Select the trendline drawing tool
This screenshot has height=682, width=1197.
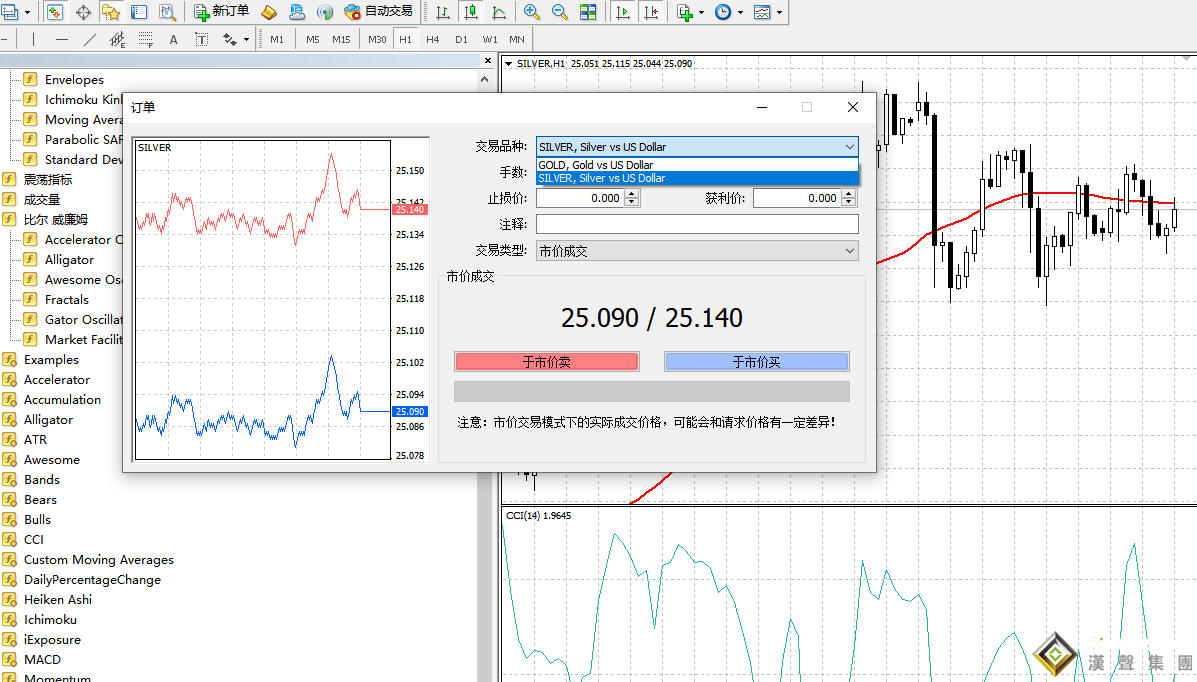click(x=89, y=39)
